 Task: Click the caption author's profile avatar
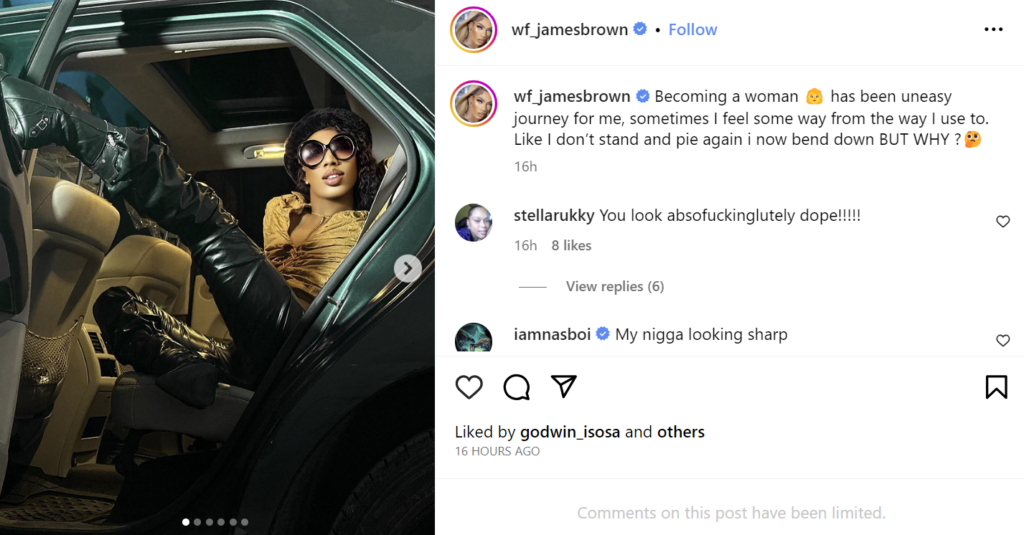(x=474, y=104)
